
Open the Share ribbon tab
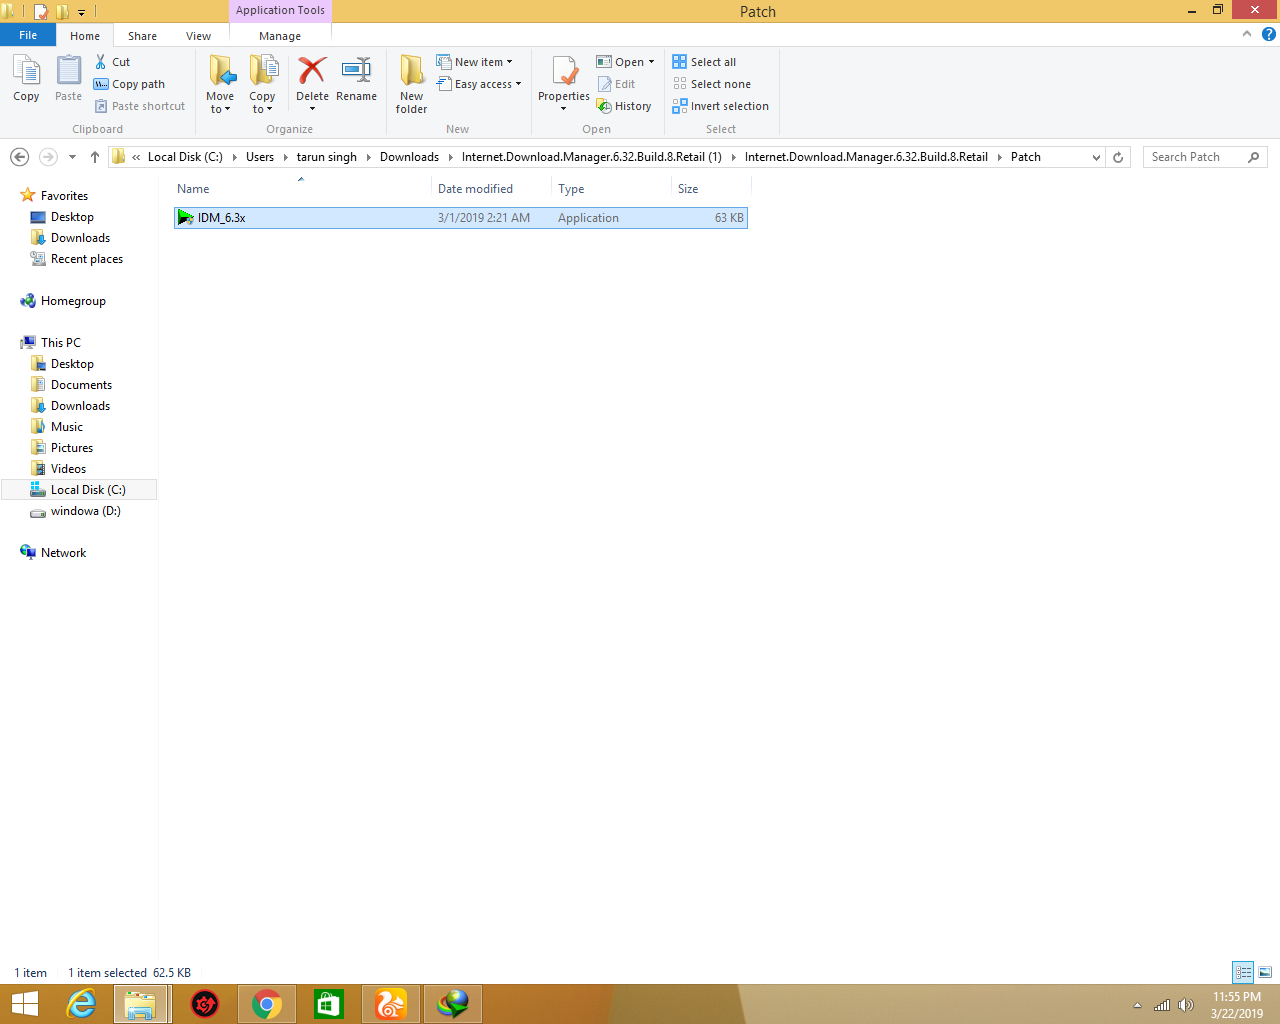point(142,36)
